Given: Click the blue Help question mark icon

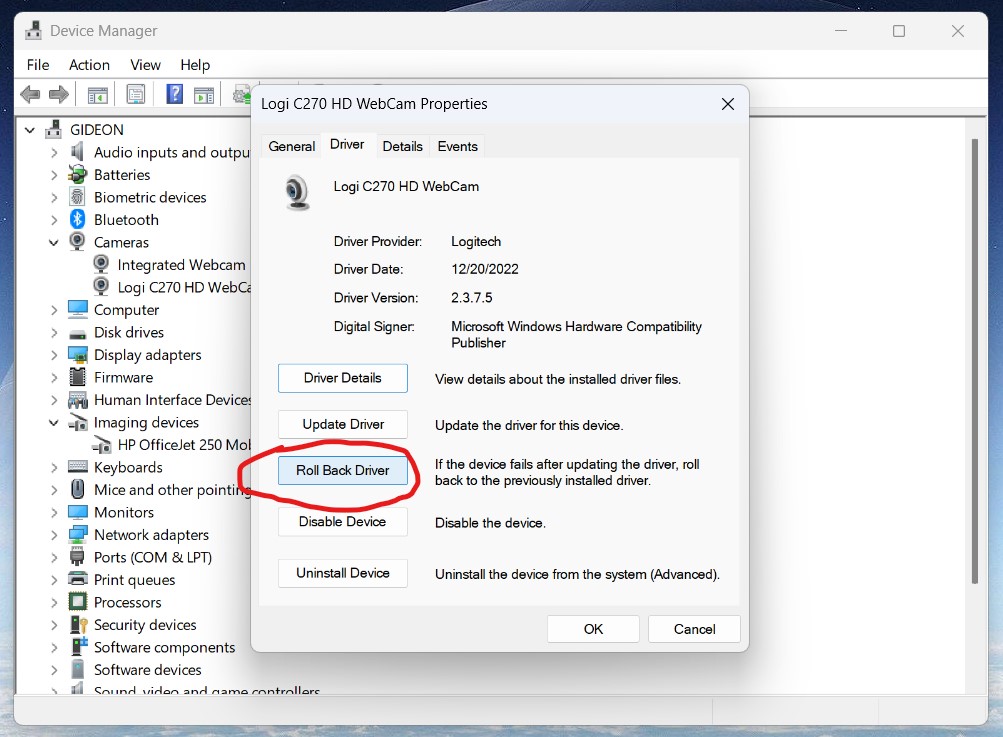Looking at the screenshot, I should tap(174, 95).
